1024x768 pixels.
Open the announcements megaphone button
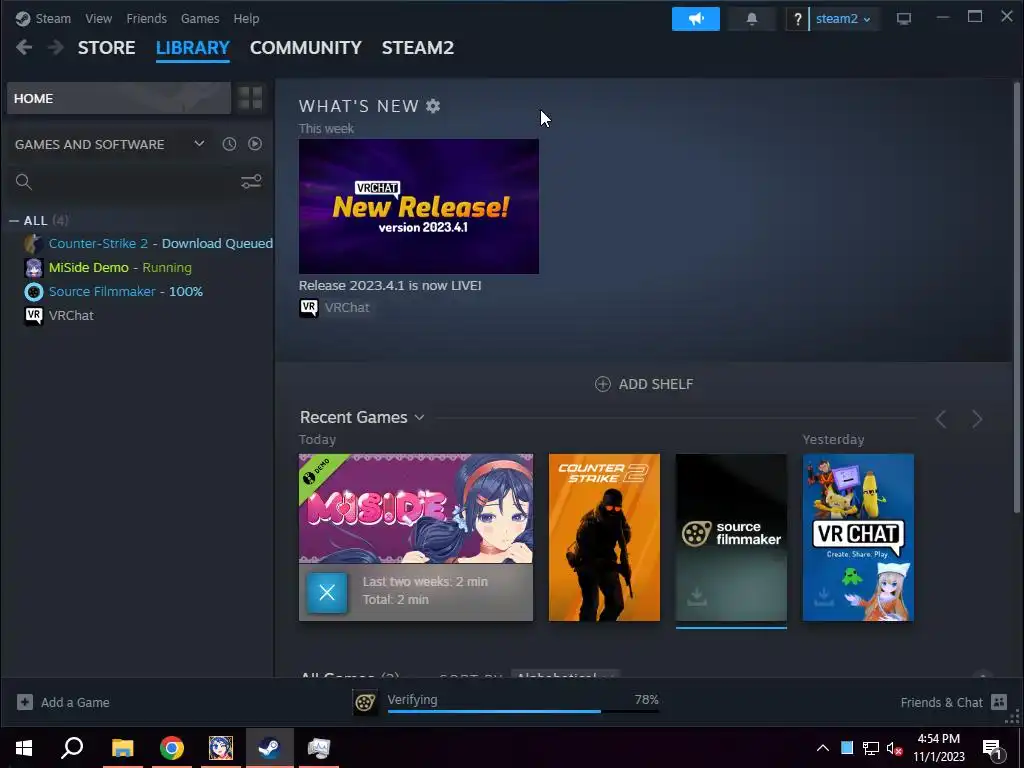tap(696, 19)
